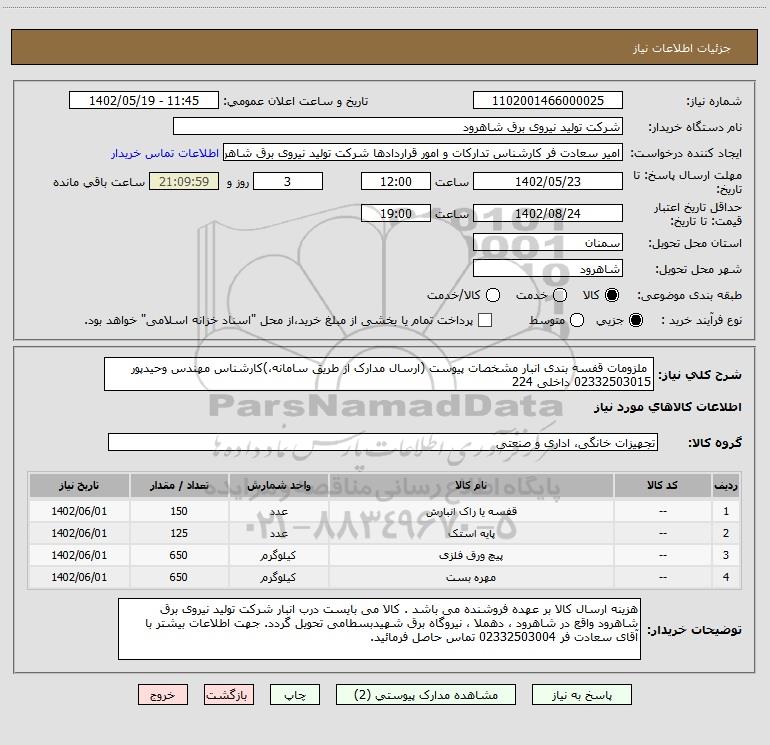Click quantity 125 in پایه استک row
The width and height of the screenshot is (770, 745).
[179, 533]
